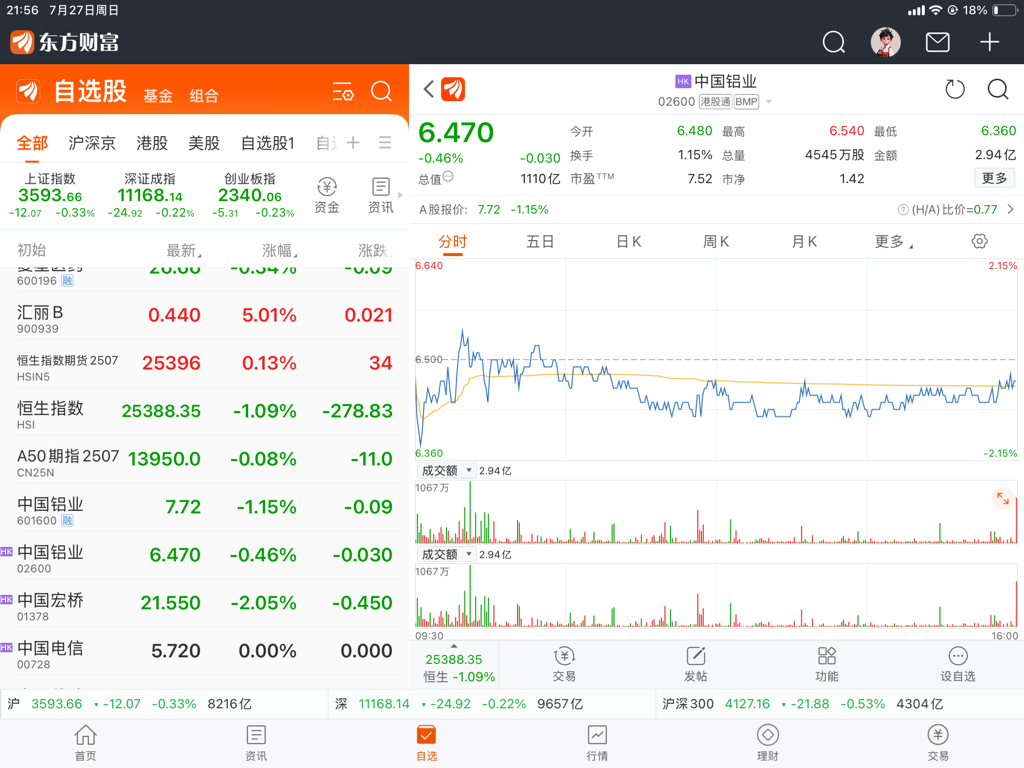Select the 恒生指数 HSI row
Image resolution: width=1024 pixels, height=768 pixels.
point(204,412)
